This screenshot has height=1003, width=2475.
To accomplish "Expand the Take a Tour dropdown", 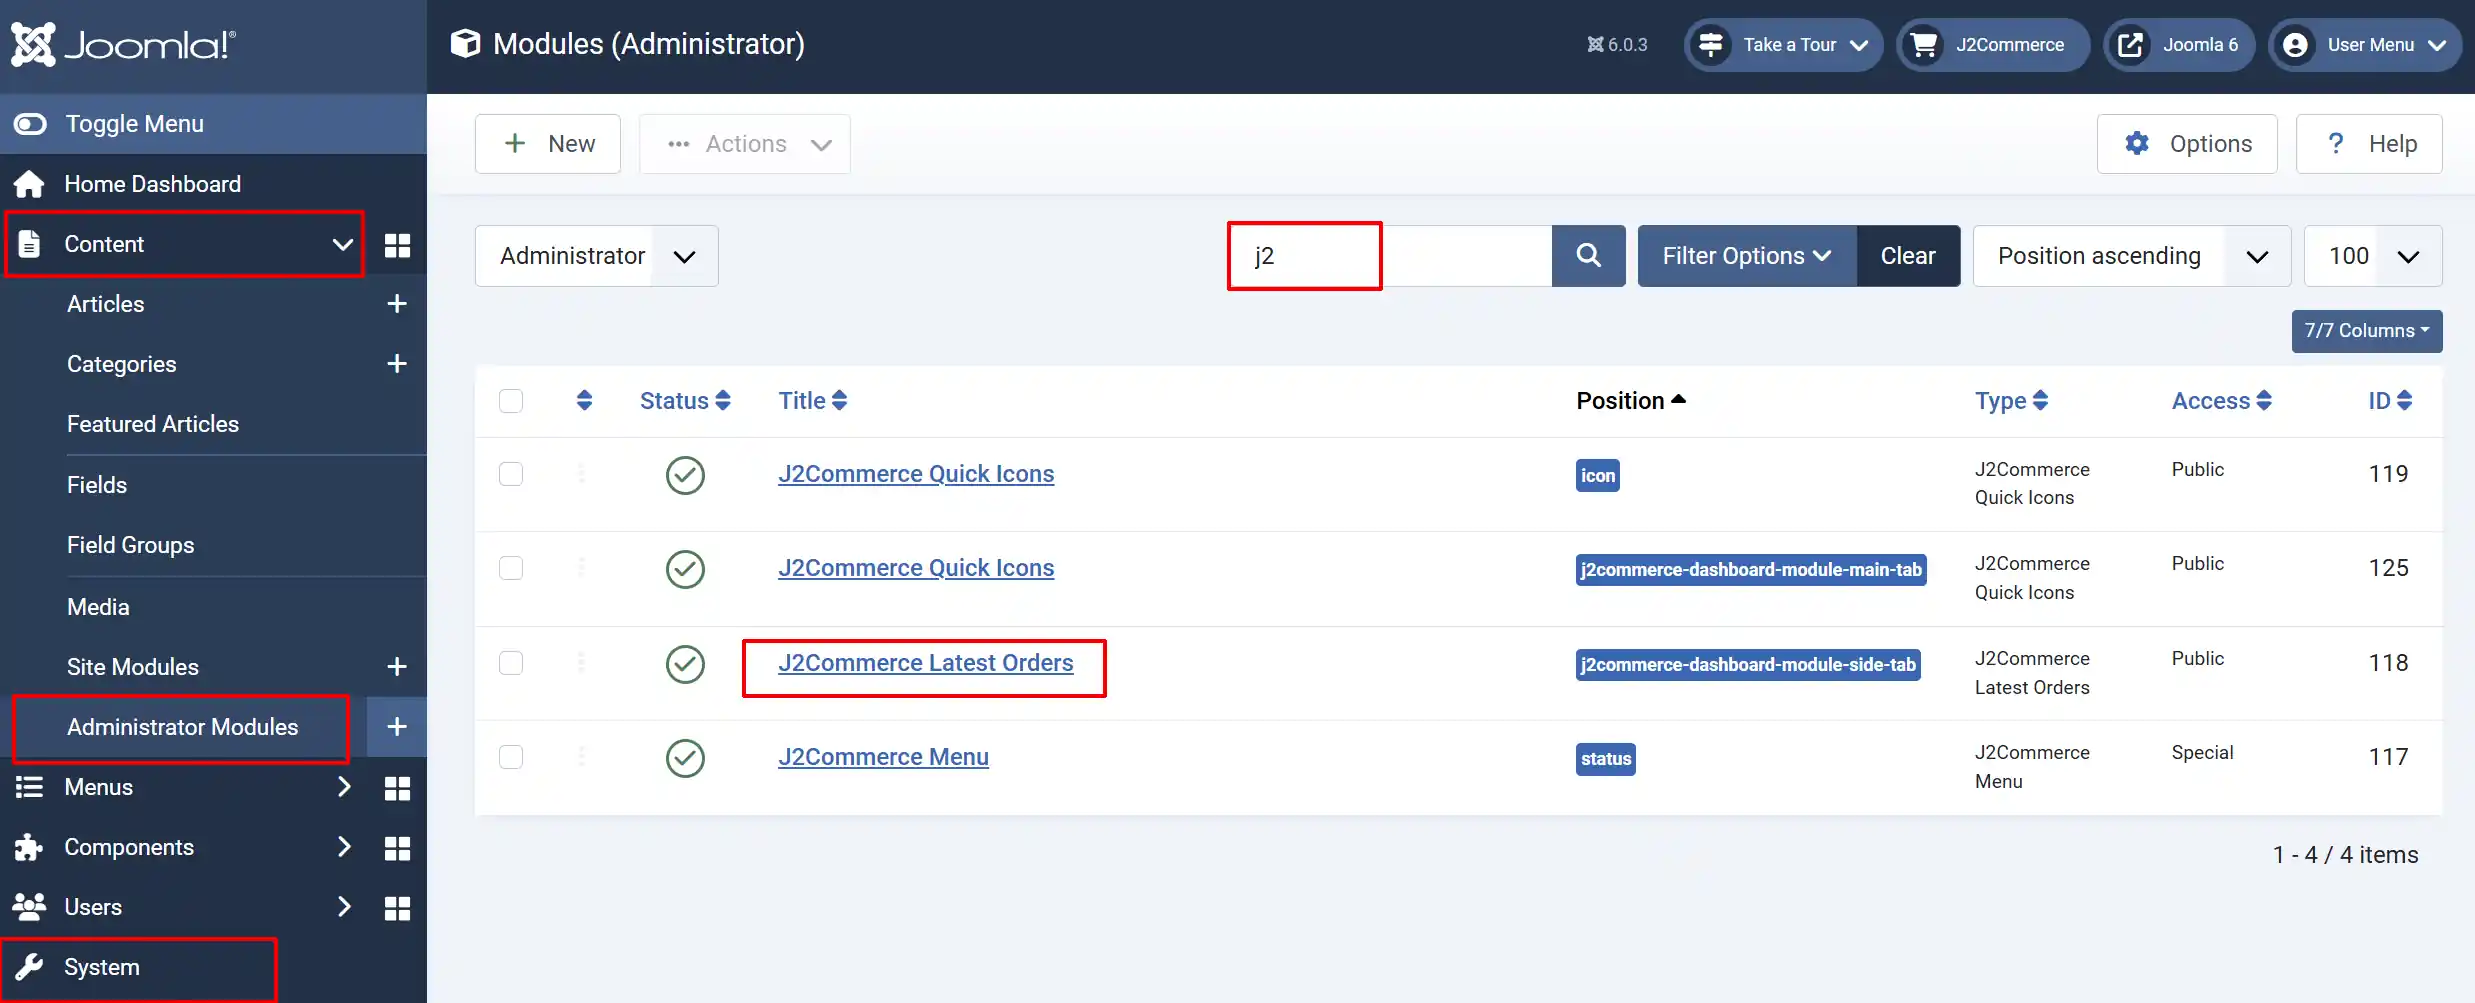I will pyautogui.click(x=1784, y=45).
